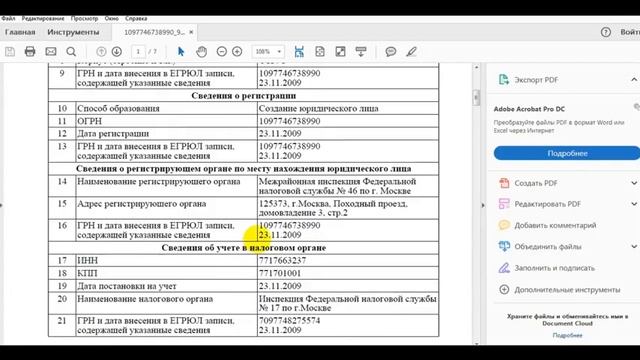Click row 19 date 23.11.2009
The width and height of the screenshot is (640, 360).
click(280, 286)
